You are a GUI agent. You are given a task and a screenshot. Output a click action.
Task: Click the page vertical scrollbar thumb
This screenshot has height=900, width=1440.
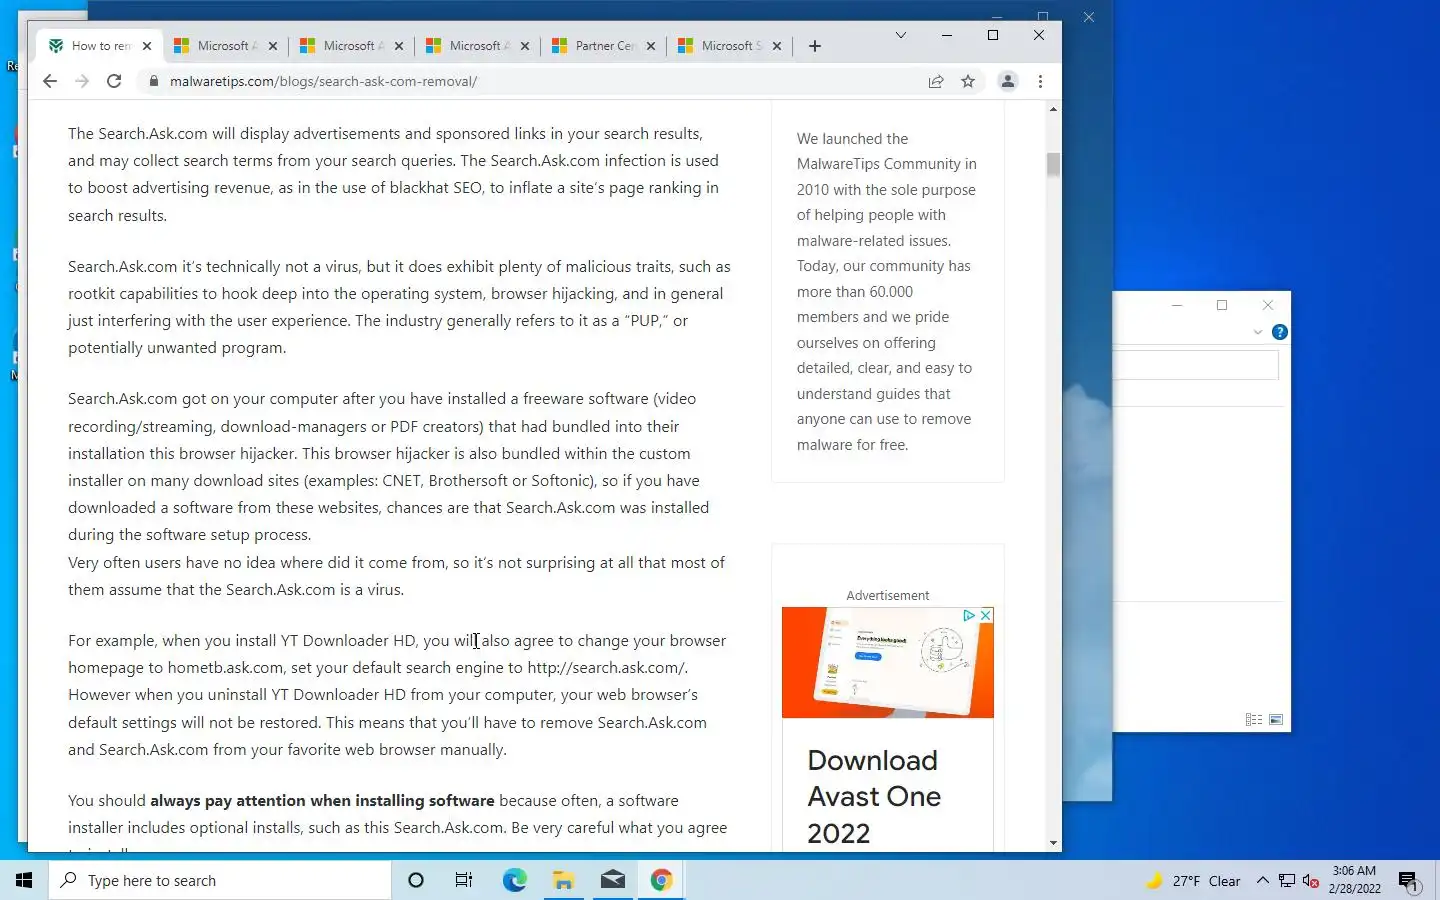1053,164
